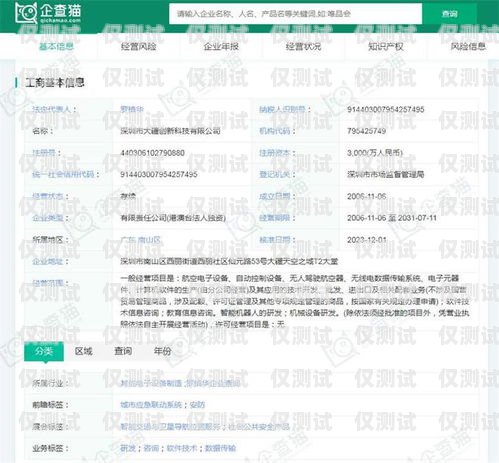
Task: Click the 经营范围 label
Action: pos(48,283)
